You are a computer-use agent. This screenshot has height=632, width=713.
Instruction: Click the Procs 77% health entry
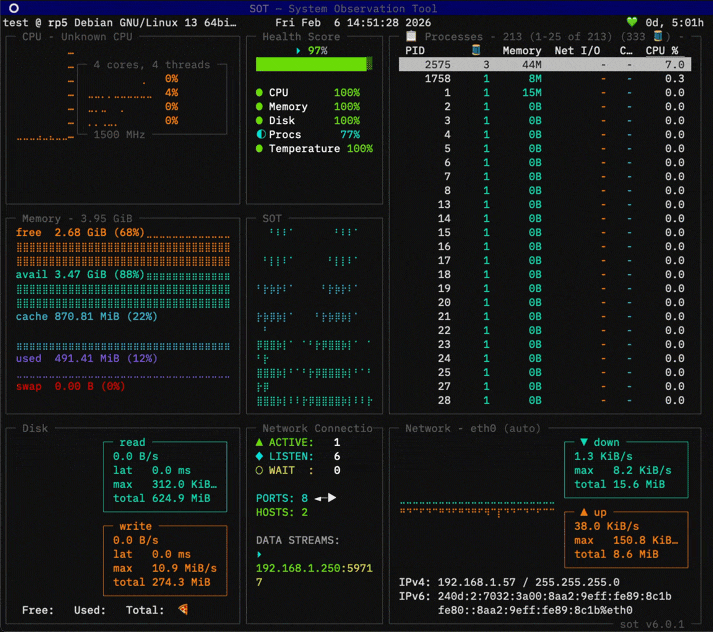(308, 135)
